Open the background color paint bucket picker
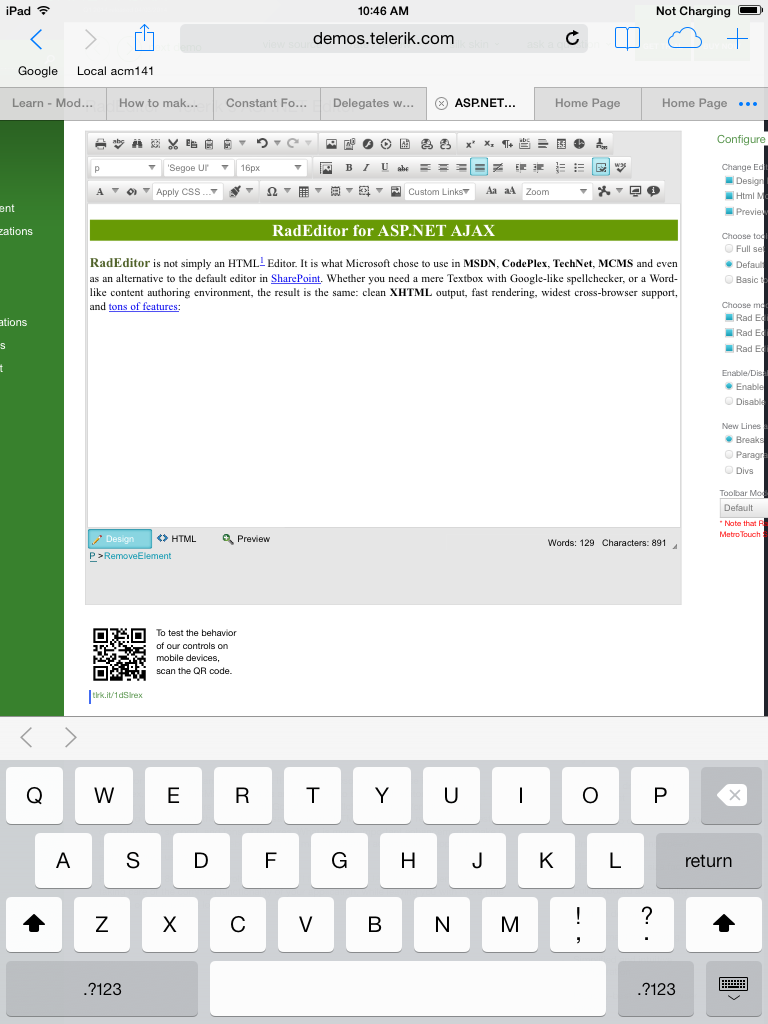768x1024 pixels. coord(131,191)
